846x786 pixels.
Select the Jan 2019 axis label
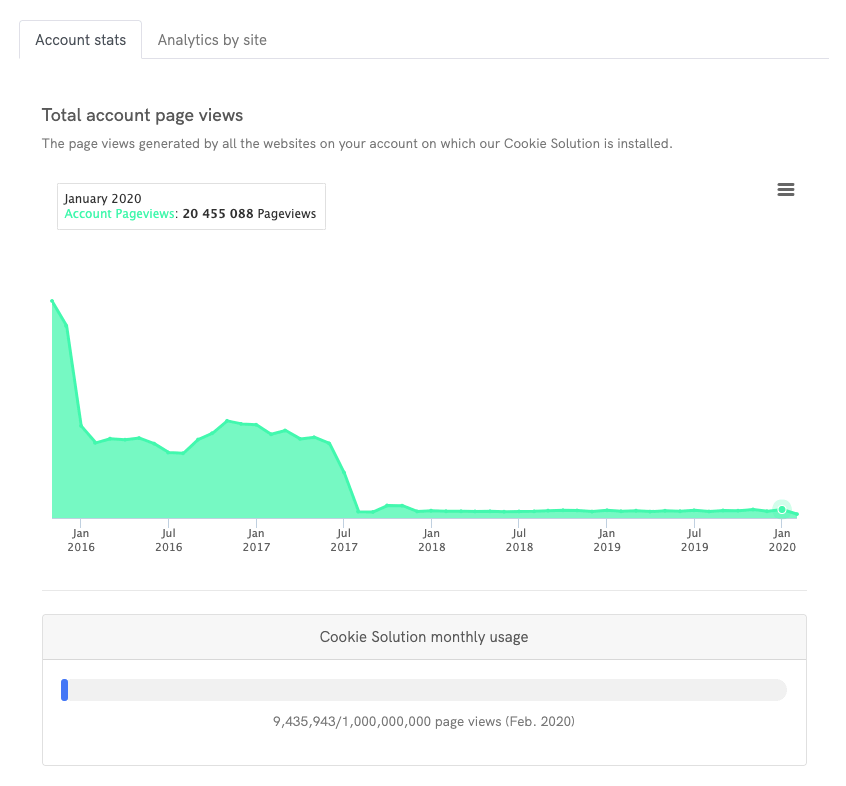(607, 540)
